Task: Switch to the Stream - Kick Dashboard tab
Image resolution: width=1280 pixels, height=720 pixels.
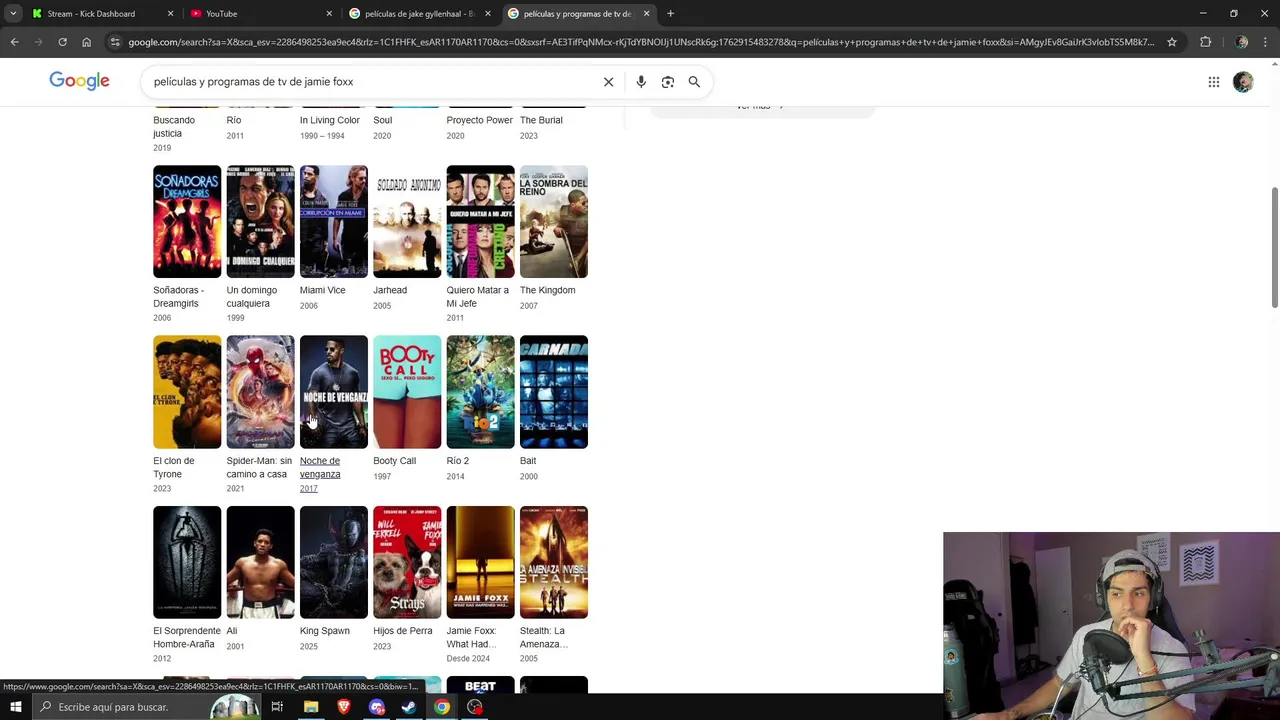Action: 90,14
